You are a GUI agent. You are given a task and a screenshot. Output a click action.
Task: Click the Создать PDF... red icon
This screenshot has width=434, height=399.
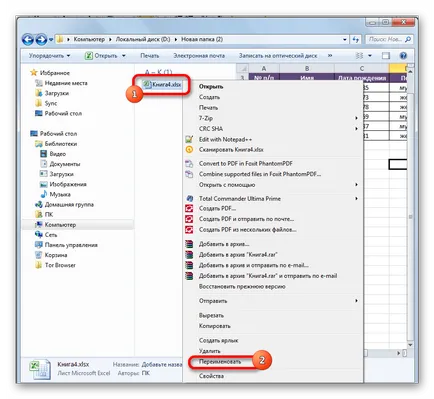pos(189,209)
